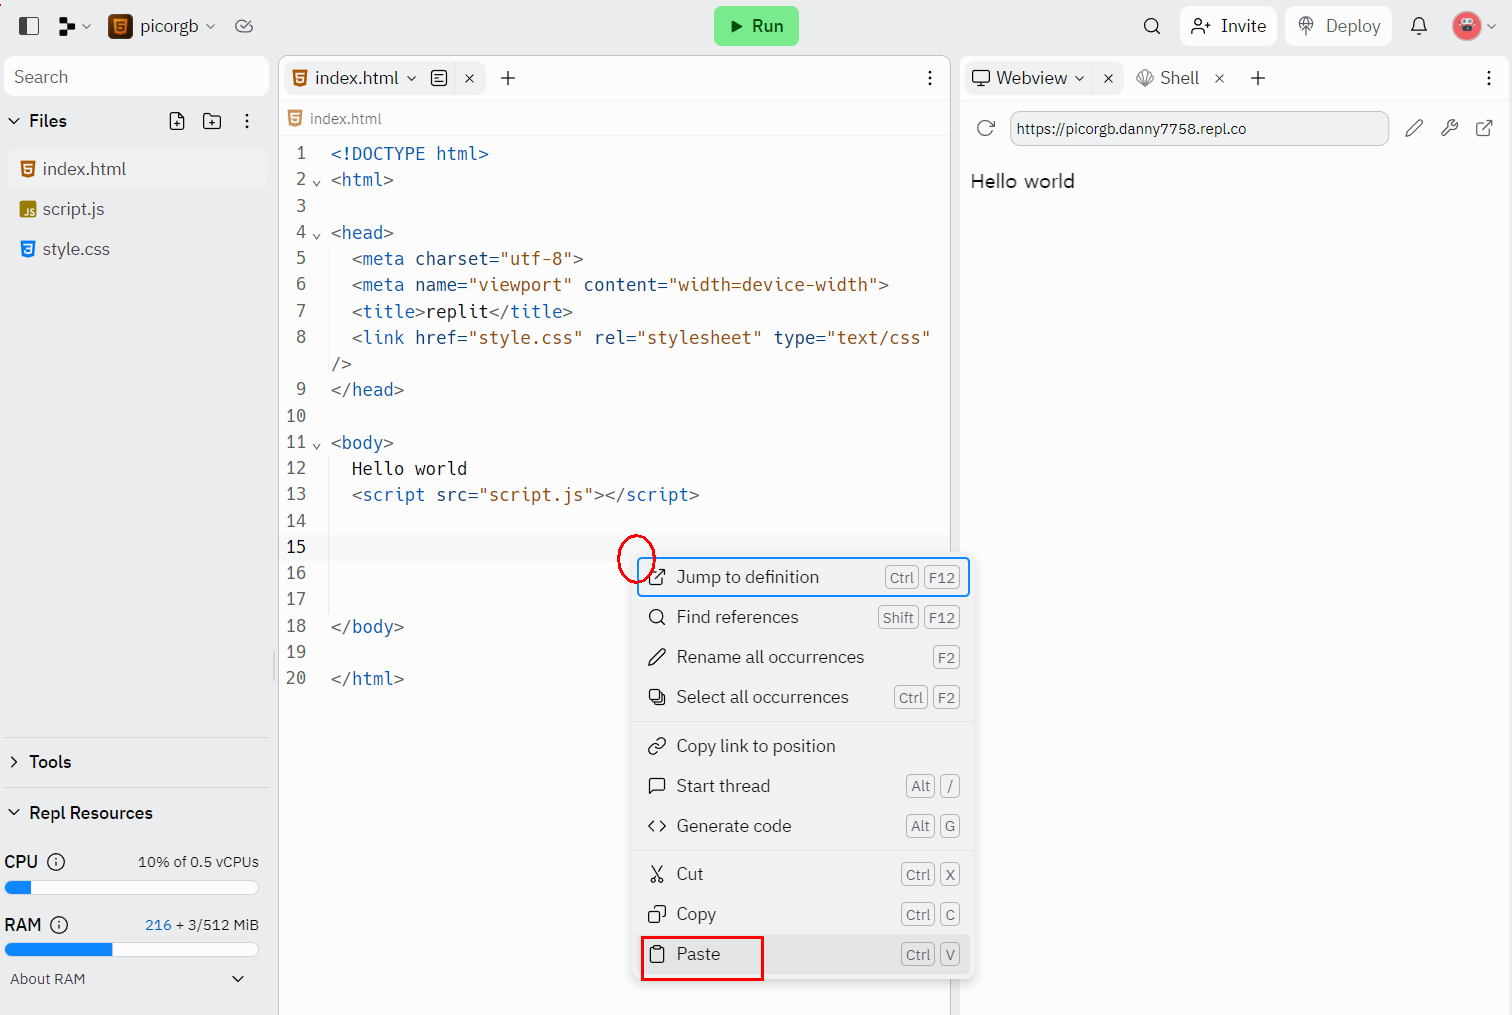Choose Generate code in context menu
This screenshot has width=1512, height=1015.
point(804,826)
